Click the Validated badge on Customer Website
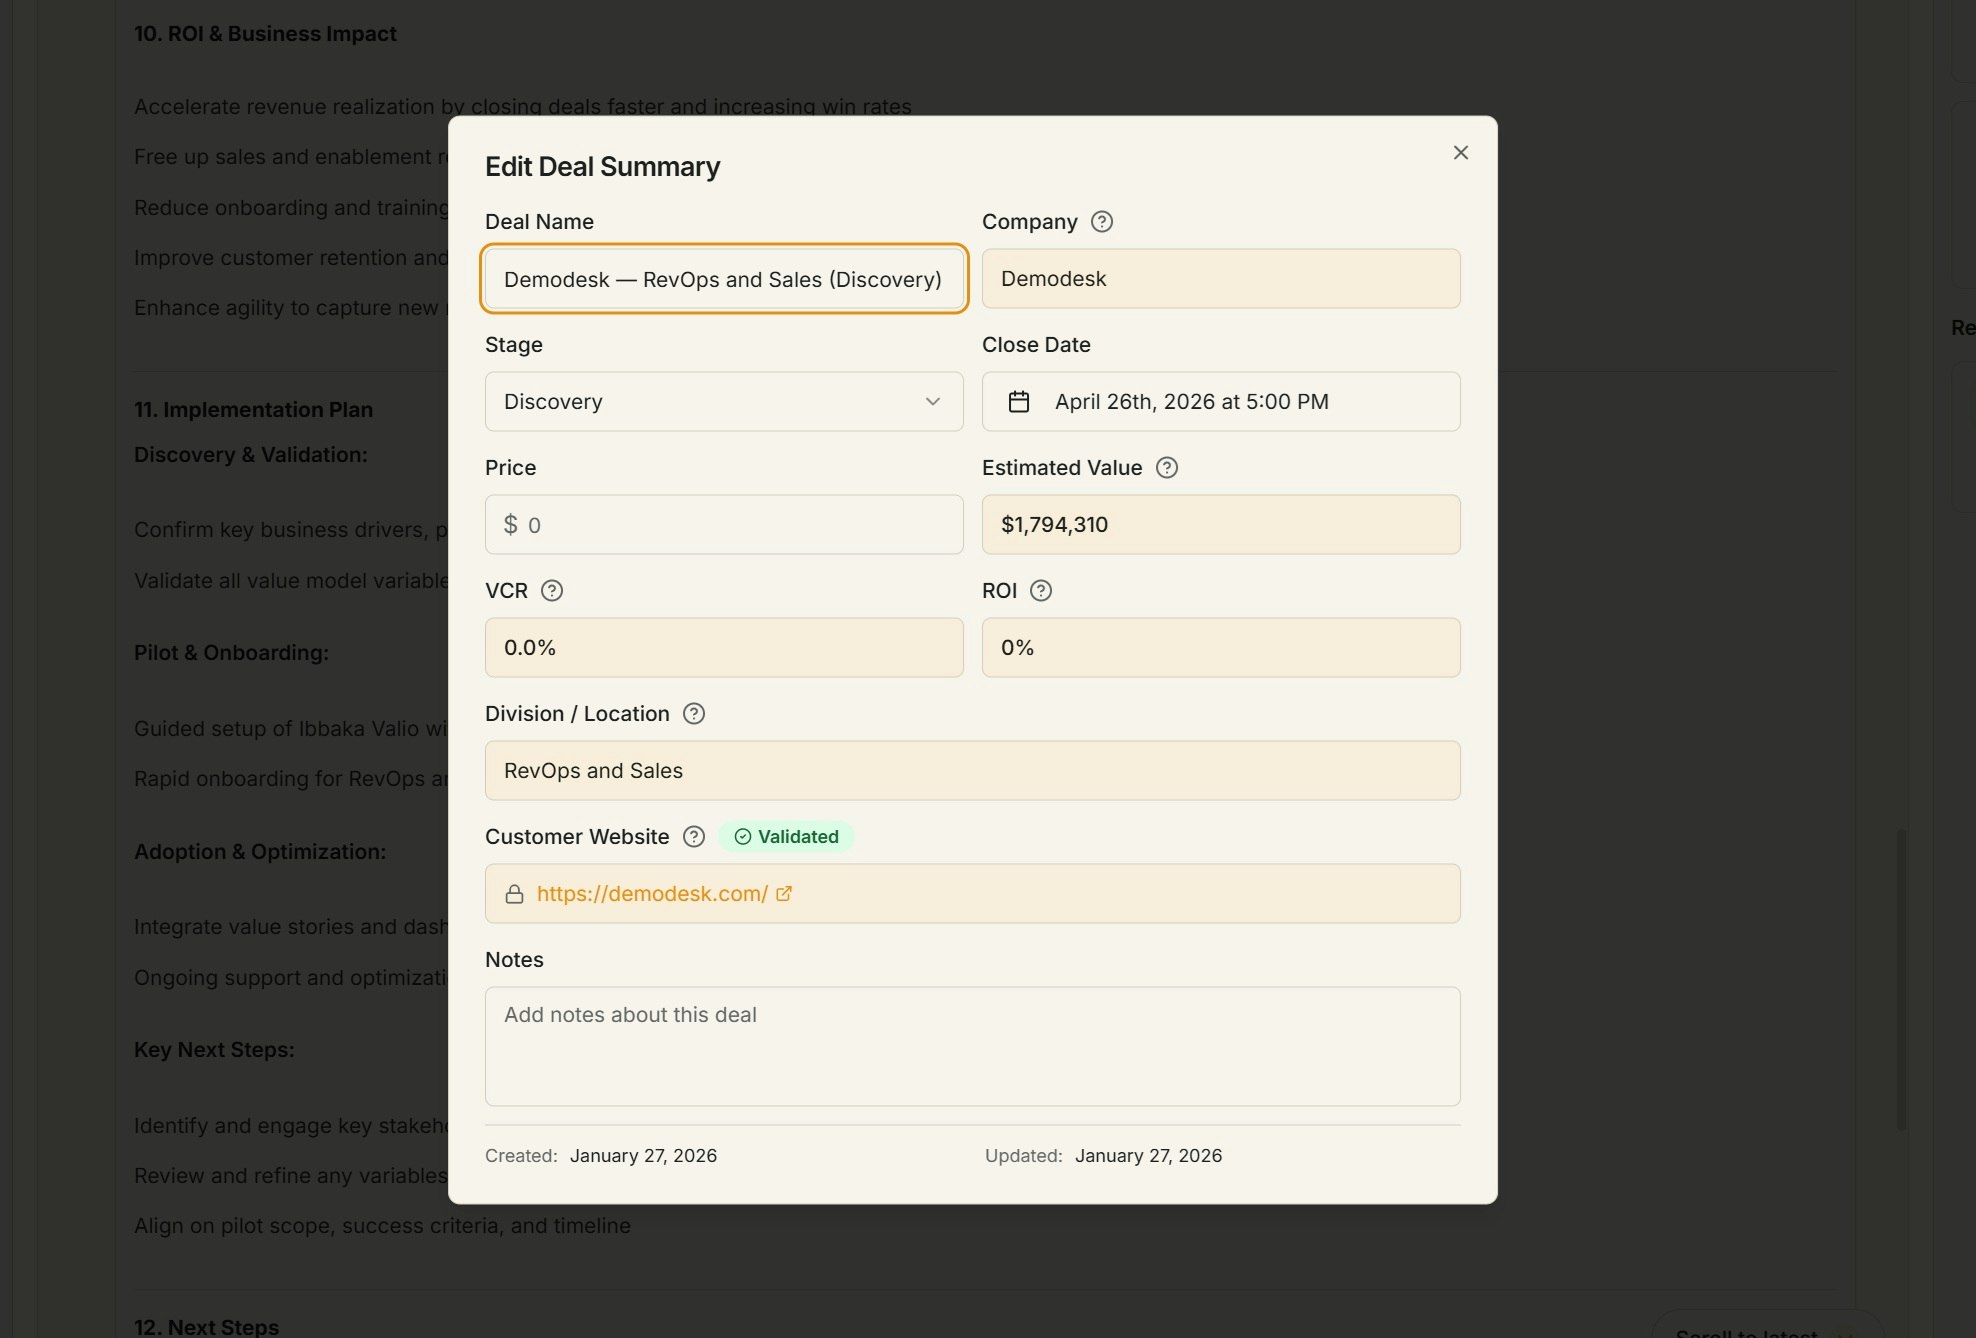The height and width of the screenshot is (1338, 1976). coord(787,837)
